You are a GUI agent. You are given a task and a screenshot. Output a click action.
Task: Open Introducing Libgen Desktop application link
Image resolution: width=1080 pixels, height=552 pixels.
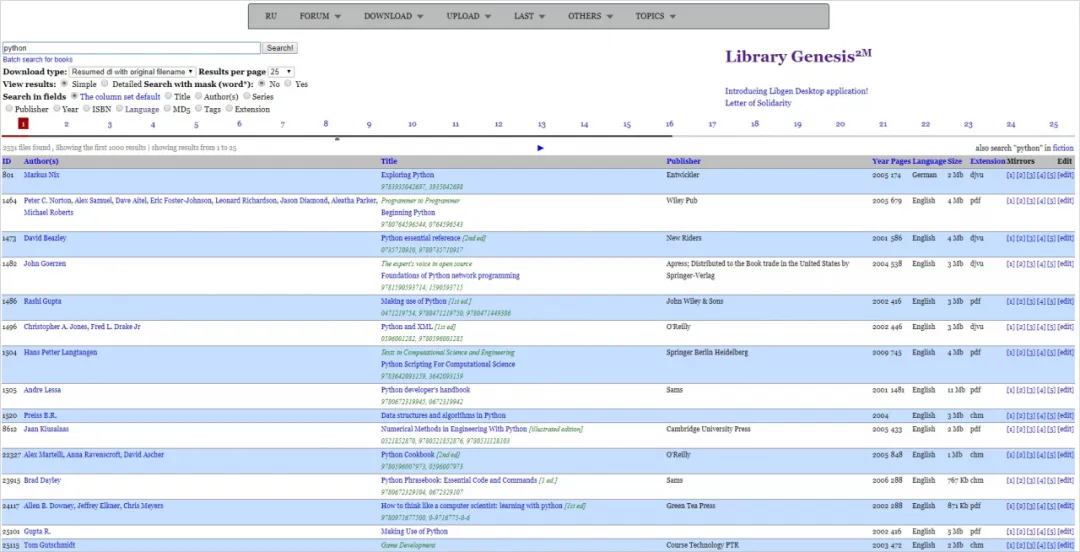(x=796, y=91)
